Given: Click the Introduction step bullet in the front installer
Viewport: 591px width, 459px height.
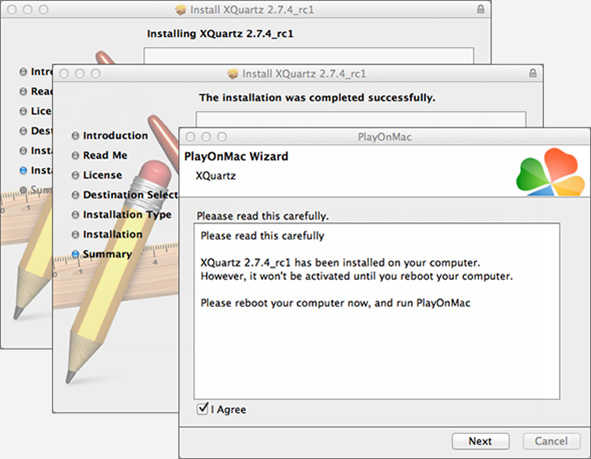Looking at the screenshot, I should 75,136.
